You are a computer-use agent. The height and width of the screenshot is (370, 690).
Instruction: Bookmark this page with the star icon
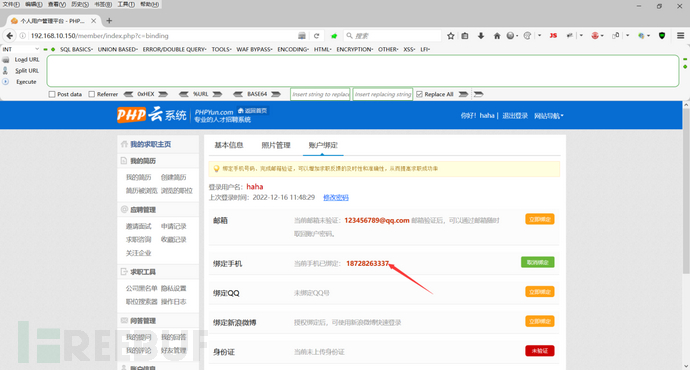pyautogui.click(x=451, y=36)
